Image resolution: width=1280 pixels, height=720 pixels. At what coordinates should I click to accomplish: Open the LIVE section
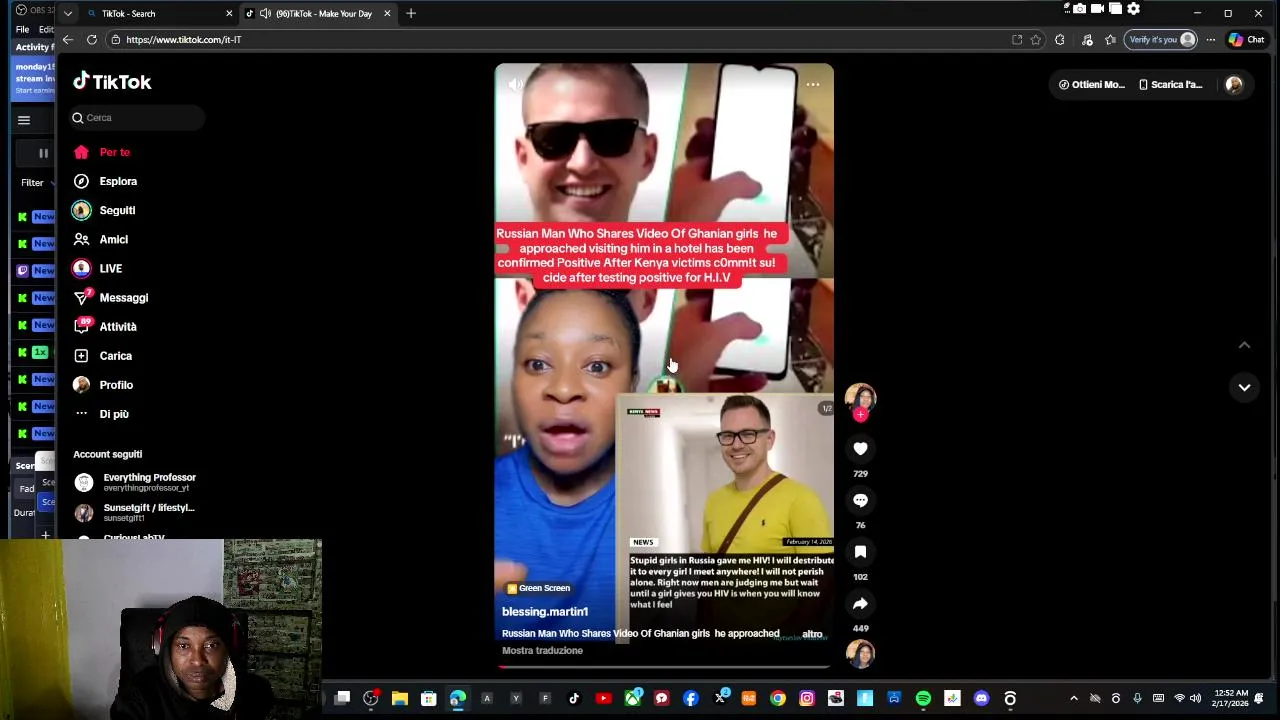98,268
